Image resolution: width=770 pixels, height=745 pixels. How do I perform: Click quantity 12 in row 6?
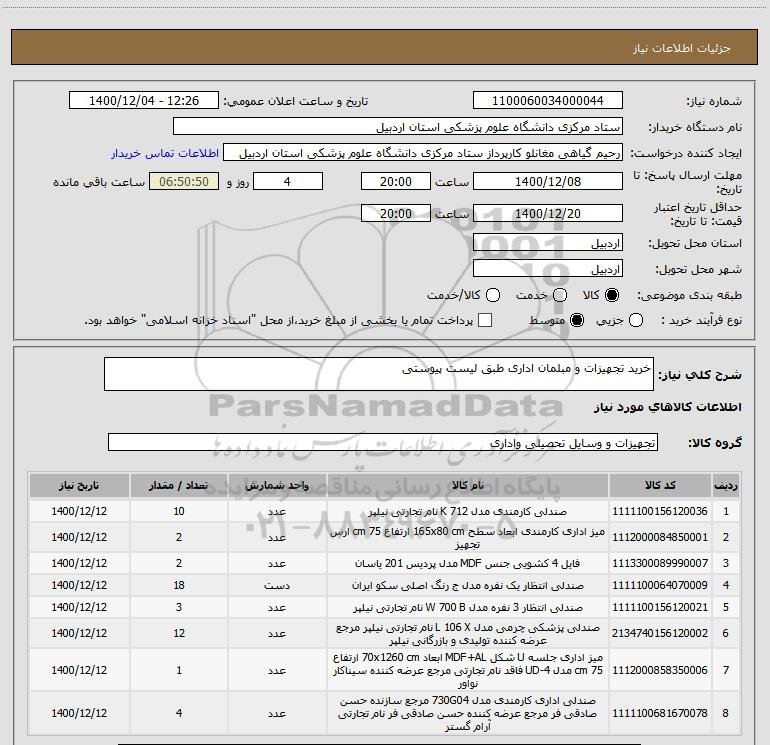click(x=179, y=634)
